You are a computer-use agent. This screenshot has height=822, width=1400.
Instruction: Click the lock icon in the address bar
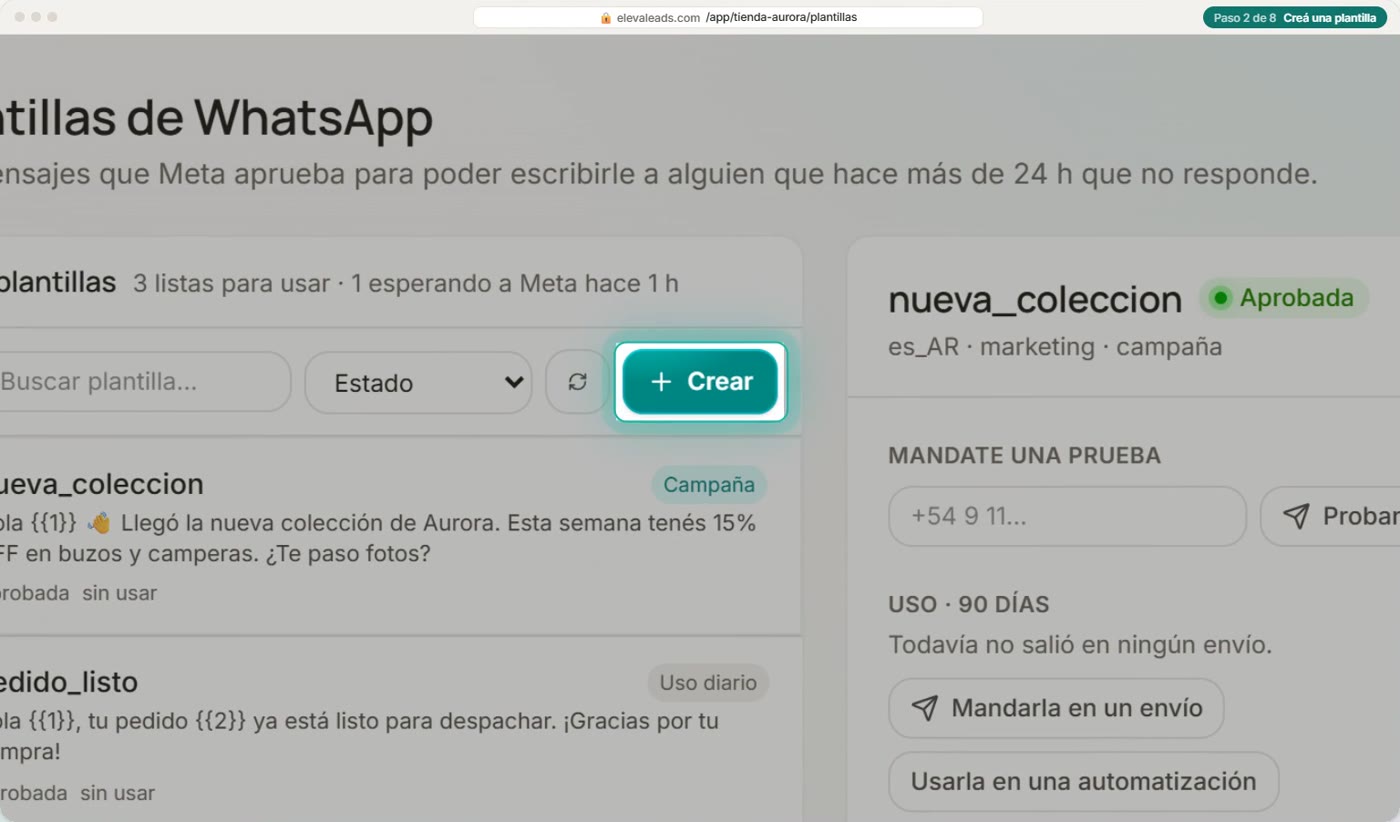click(x=606, y=18)
